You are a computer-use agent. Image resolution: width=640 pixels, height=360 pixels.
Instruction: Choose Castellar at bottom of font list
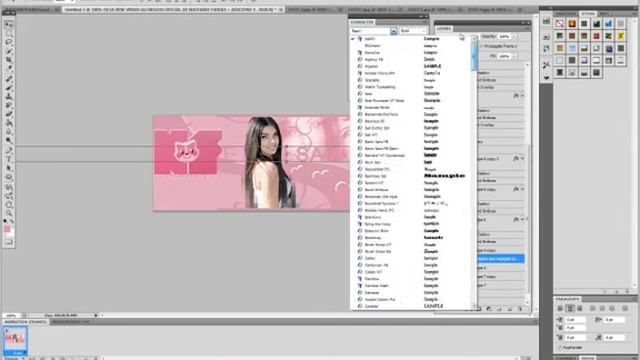(411, 306)
